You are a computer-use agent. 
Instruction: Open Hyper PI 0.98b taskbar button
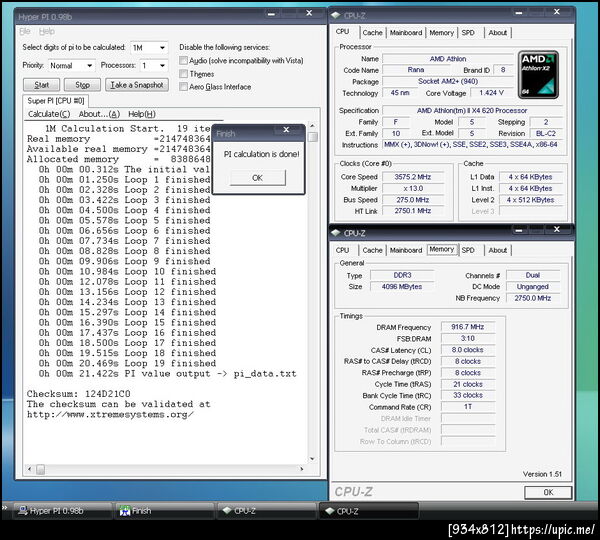[62, 511]
